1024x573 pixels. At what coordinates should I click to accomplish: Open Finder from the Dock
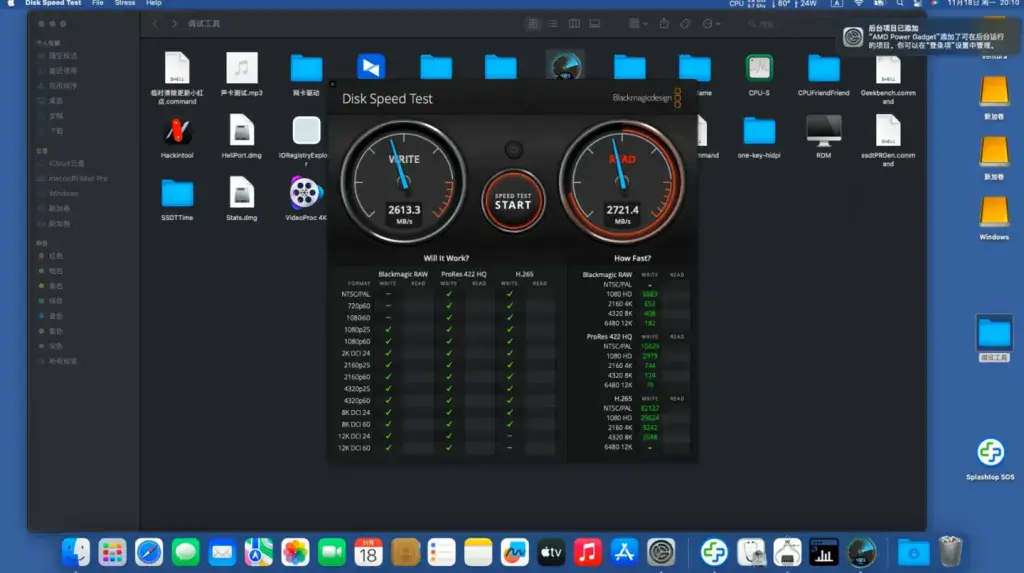click(76, 553)
